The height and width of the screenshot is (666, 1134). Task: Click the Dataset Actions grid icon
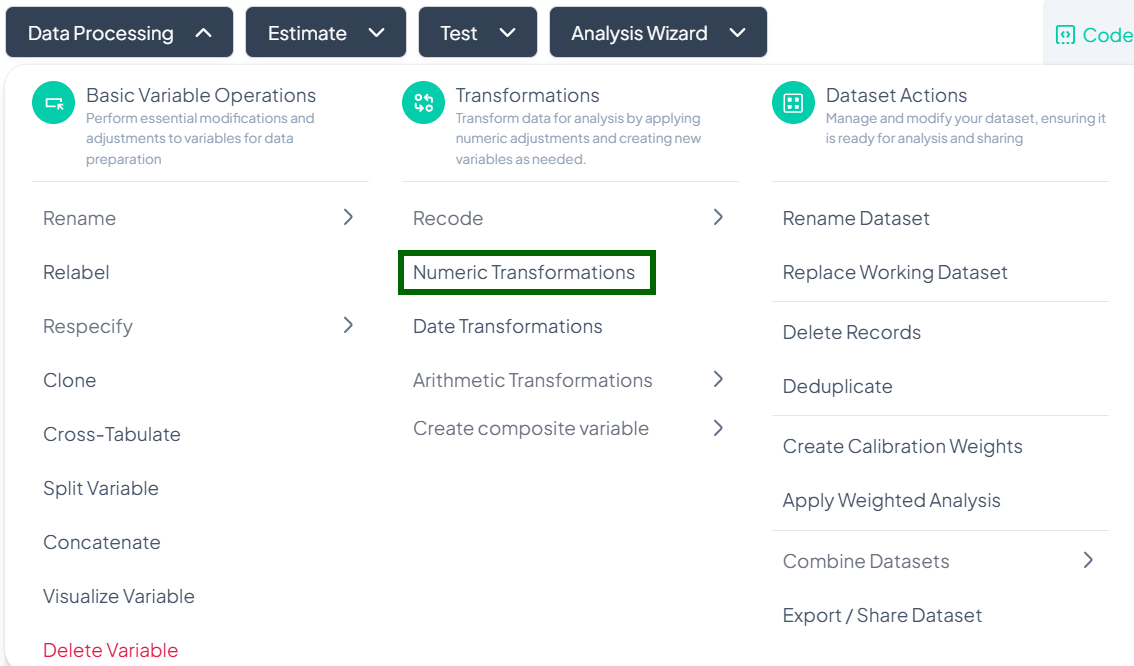coord(793,103)
